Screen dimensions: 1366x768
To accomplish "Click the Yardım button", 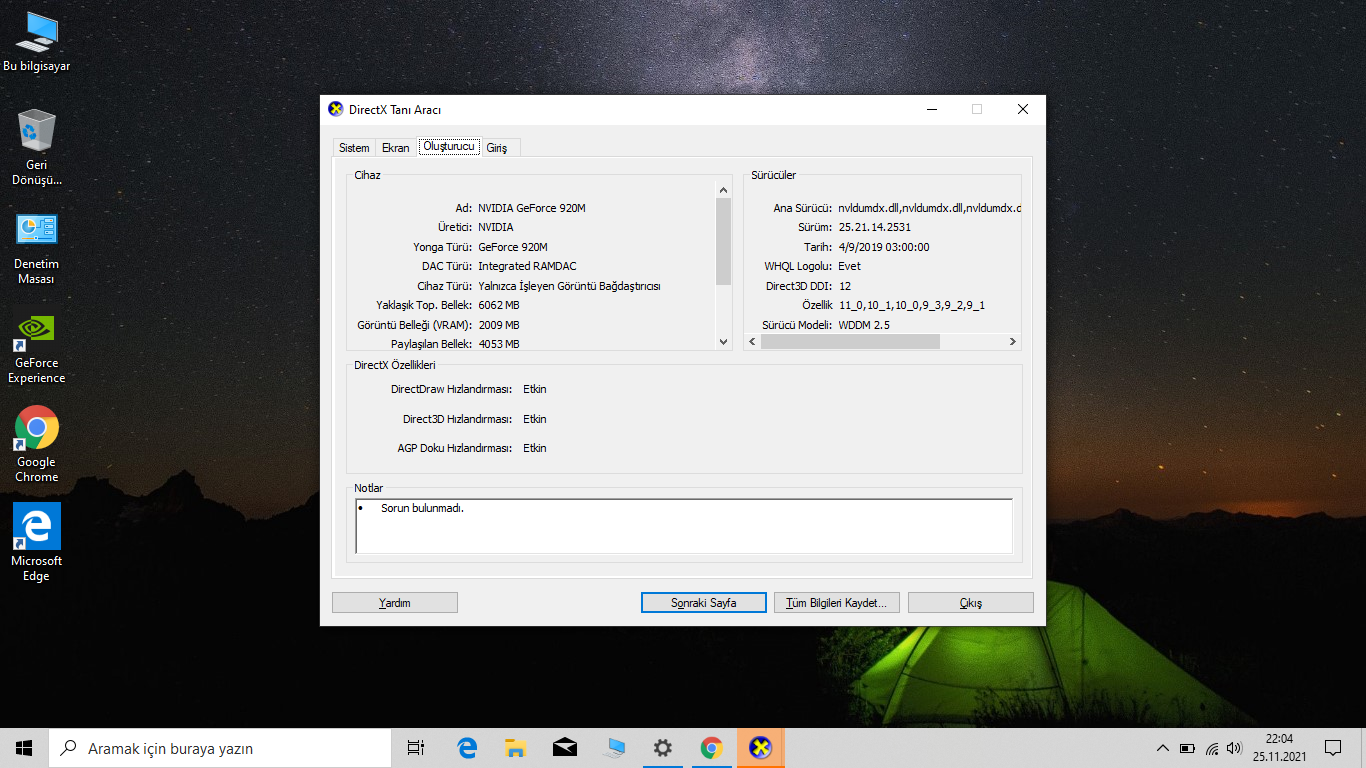I will coord(395,603).
